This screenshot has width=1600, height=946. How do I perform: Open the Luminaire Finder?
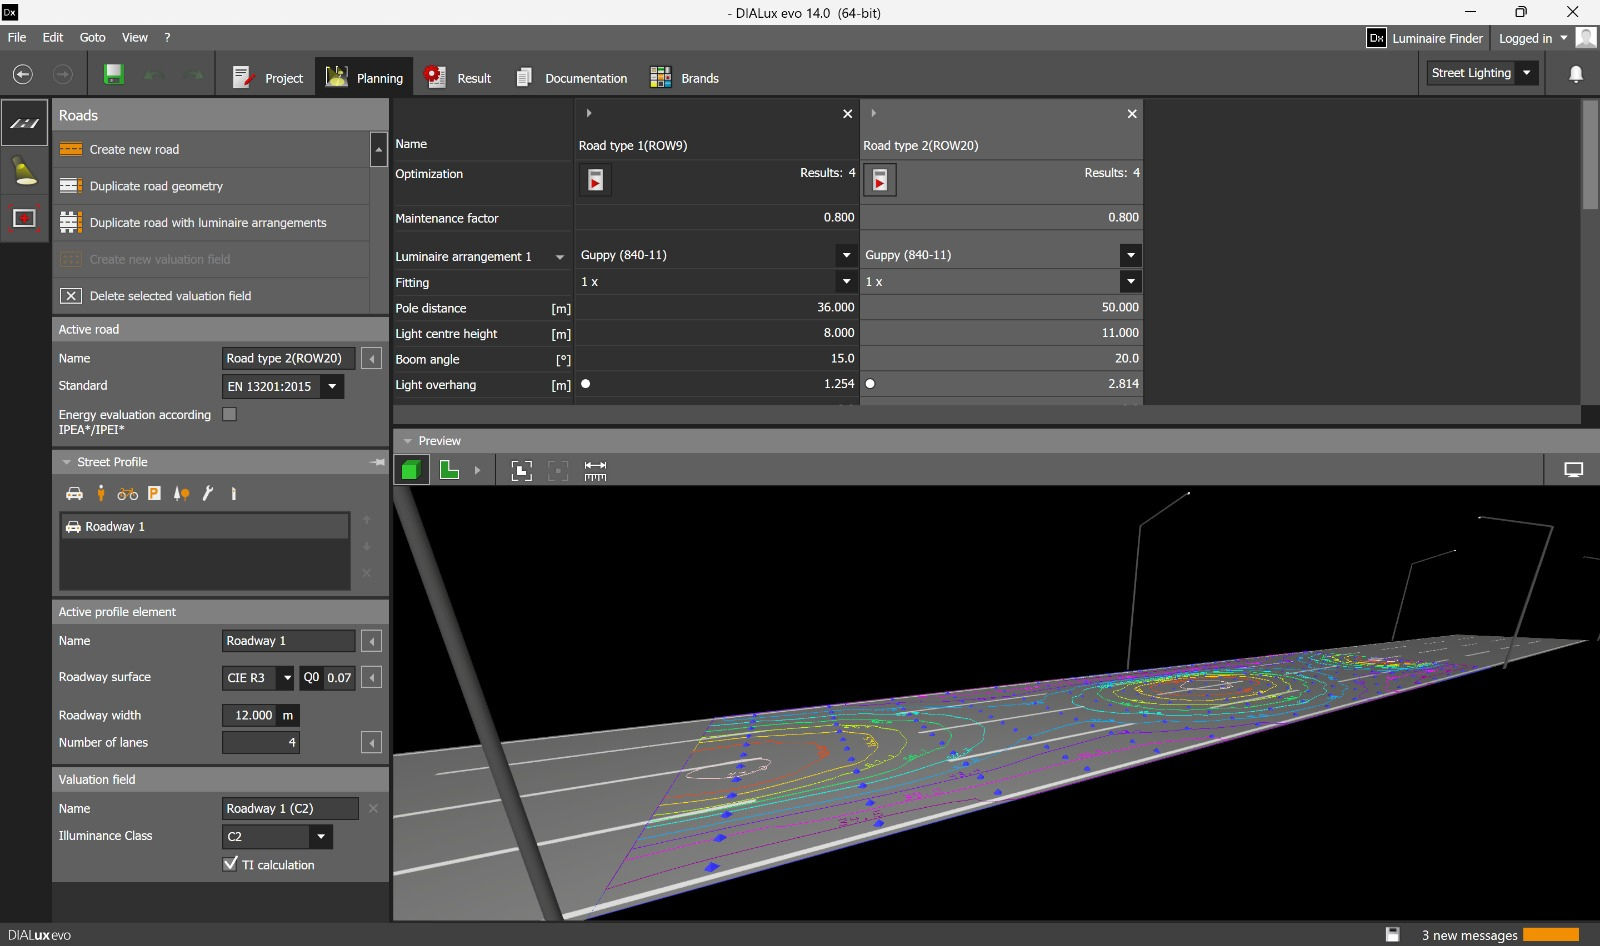1426,38
